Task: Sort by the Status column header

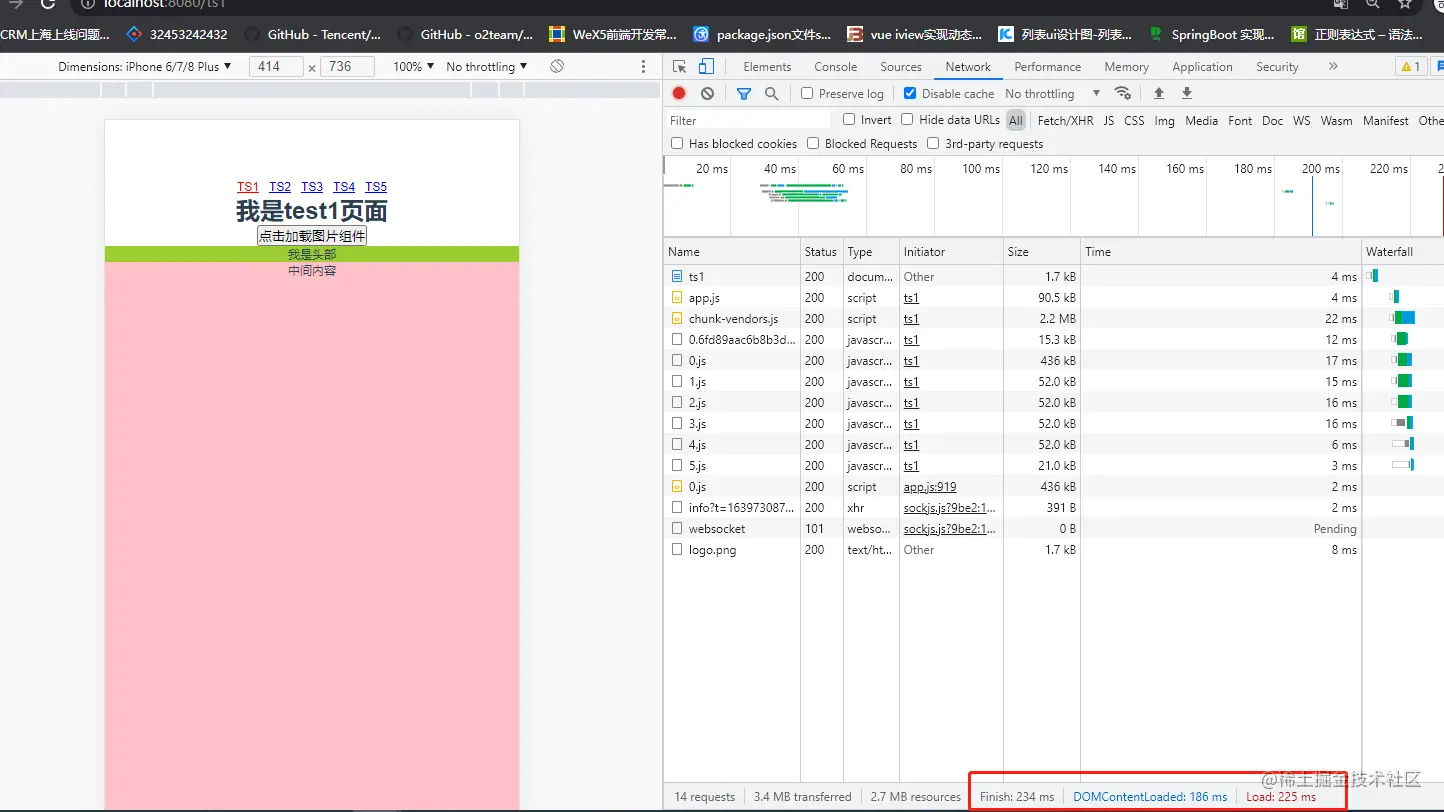Action: (x=821, y=252)
